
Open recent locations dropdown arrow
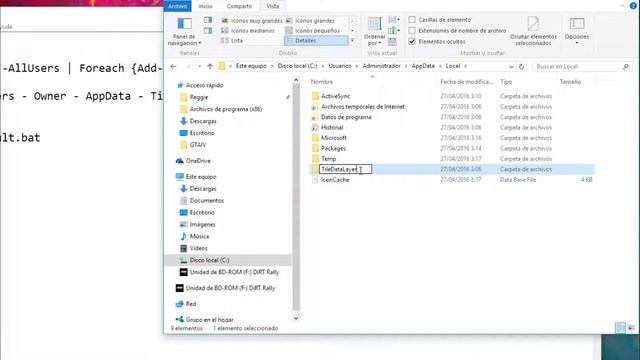[x=199, y=66]
